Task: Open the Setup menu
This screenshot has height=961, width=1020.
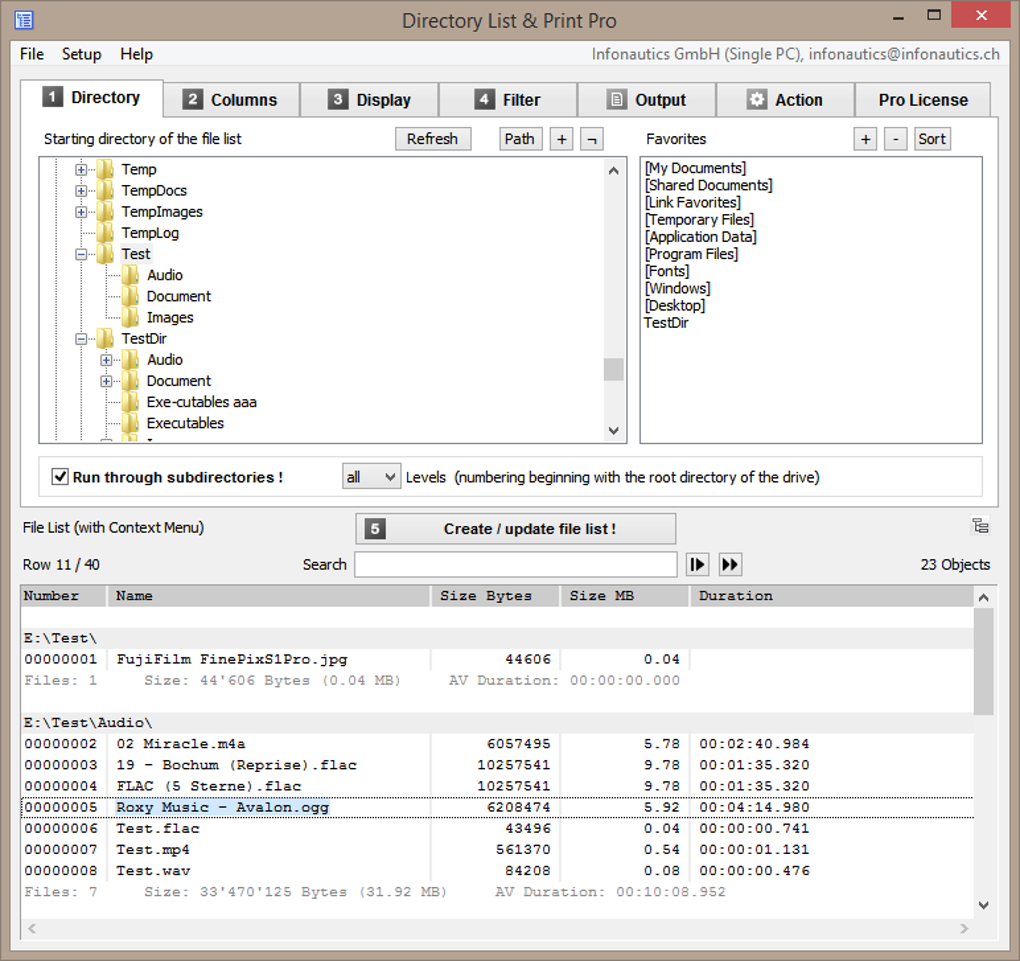Action: pyautogui.click(x=82, y=54)
